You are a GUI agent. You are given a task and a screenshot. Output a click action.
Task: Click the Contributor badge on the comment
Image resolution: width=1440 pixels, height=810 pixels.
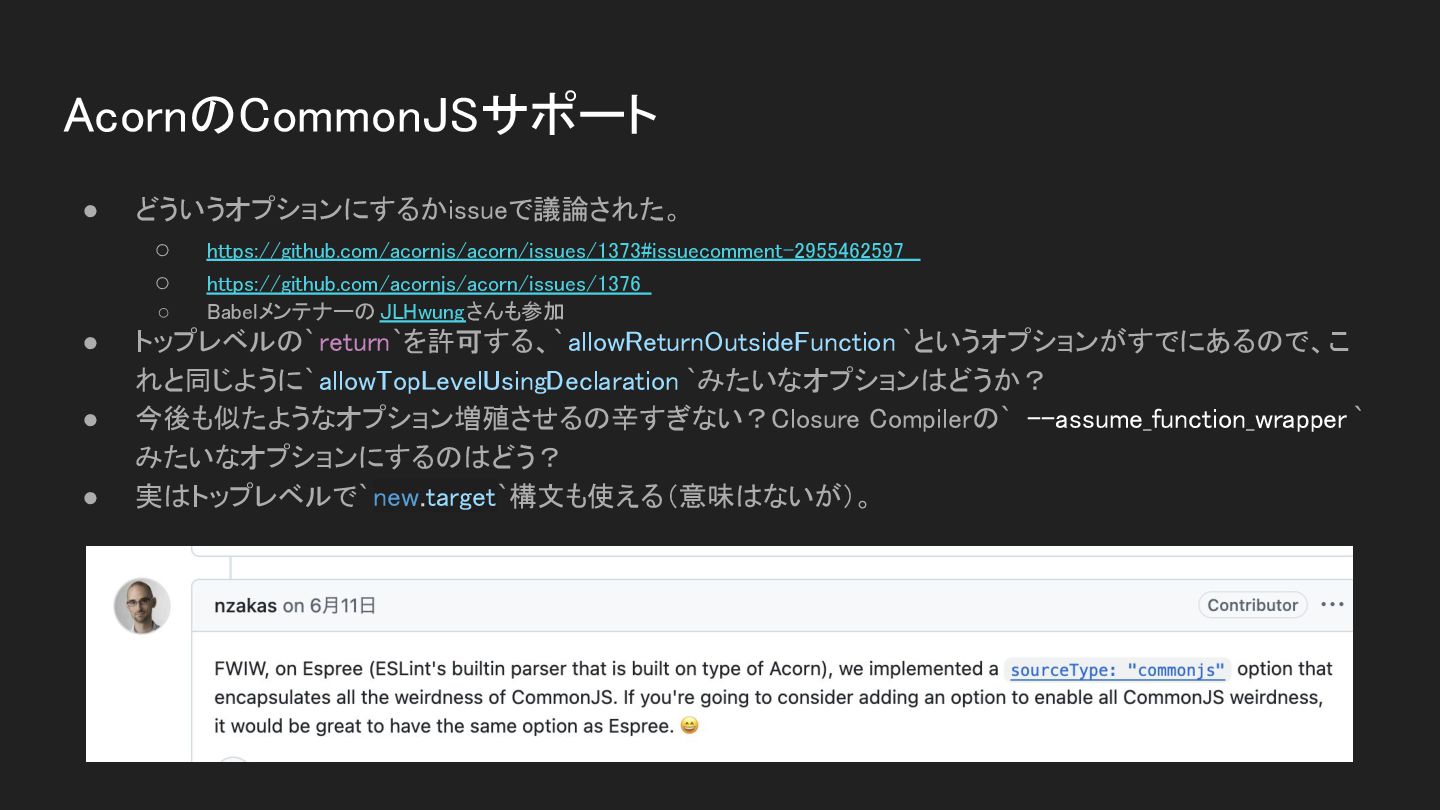(1252, 605)
